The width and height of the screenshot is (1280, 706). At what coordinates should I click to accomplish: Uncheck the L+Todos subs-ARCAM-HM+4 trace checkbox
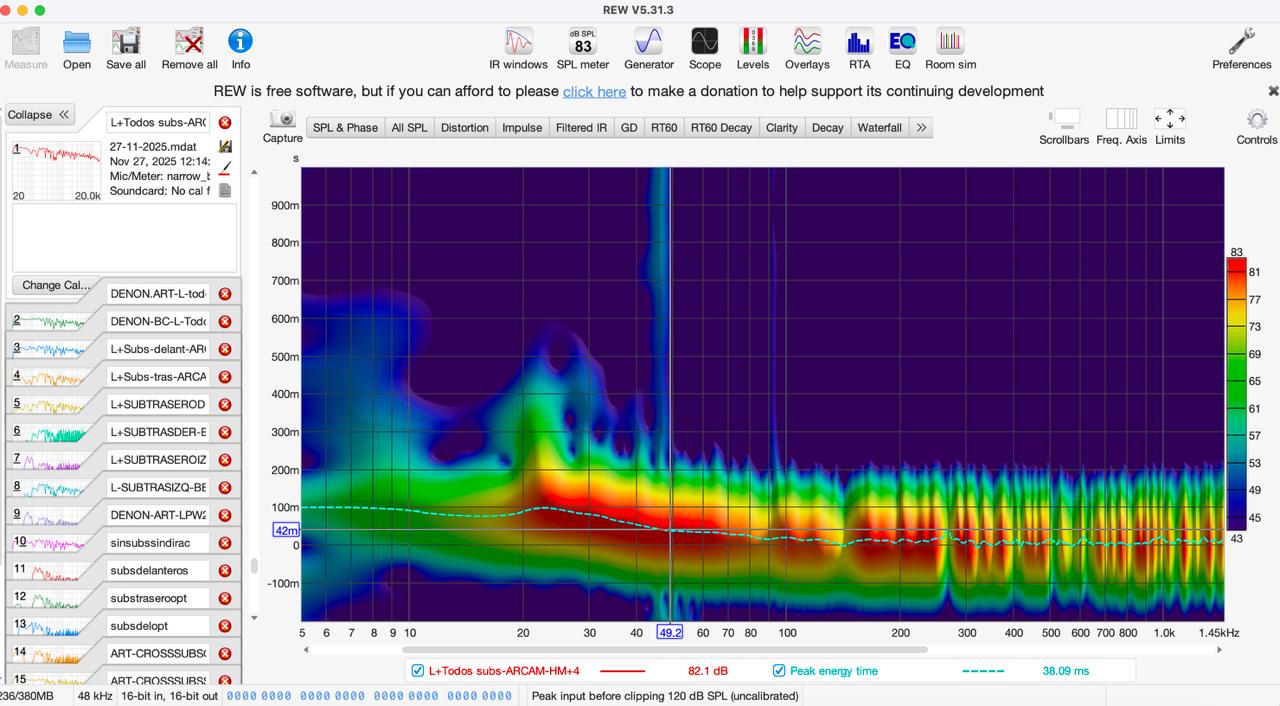(418, 671)
